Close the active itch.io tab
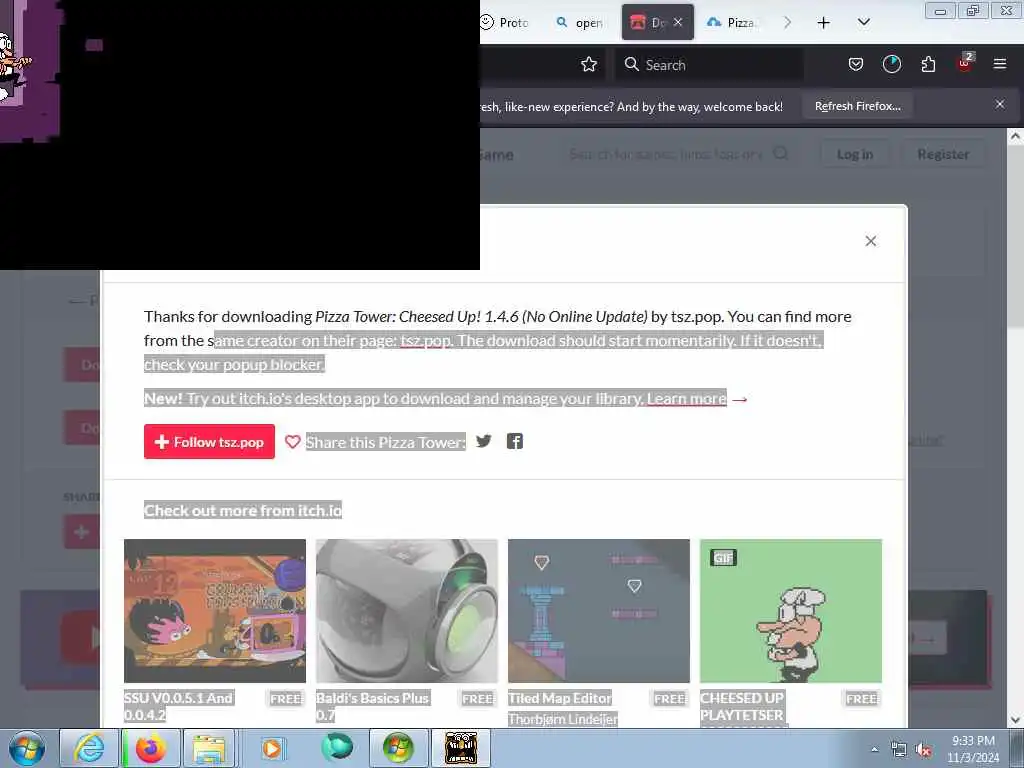1024x768 pixels. [x=678, y=22]
